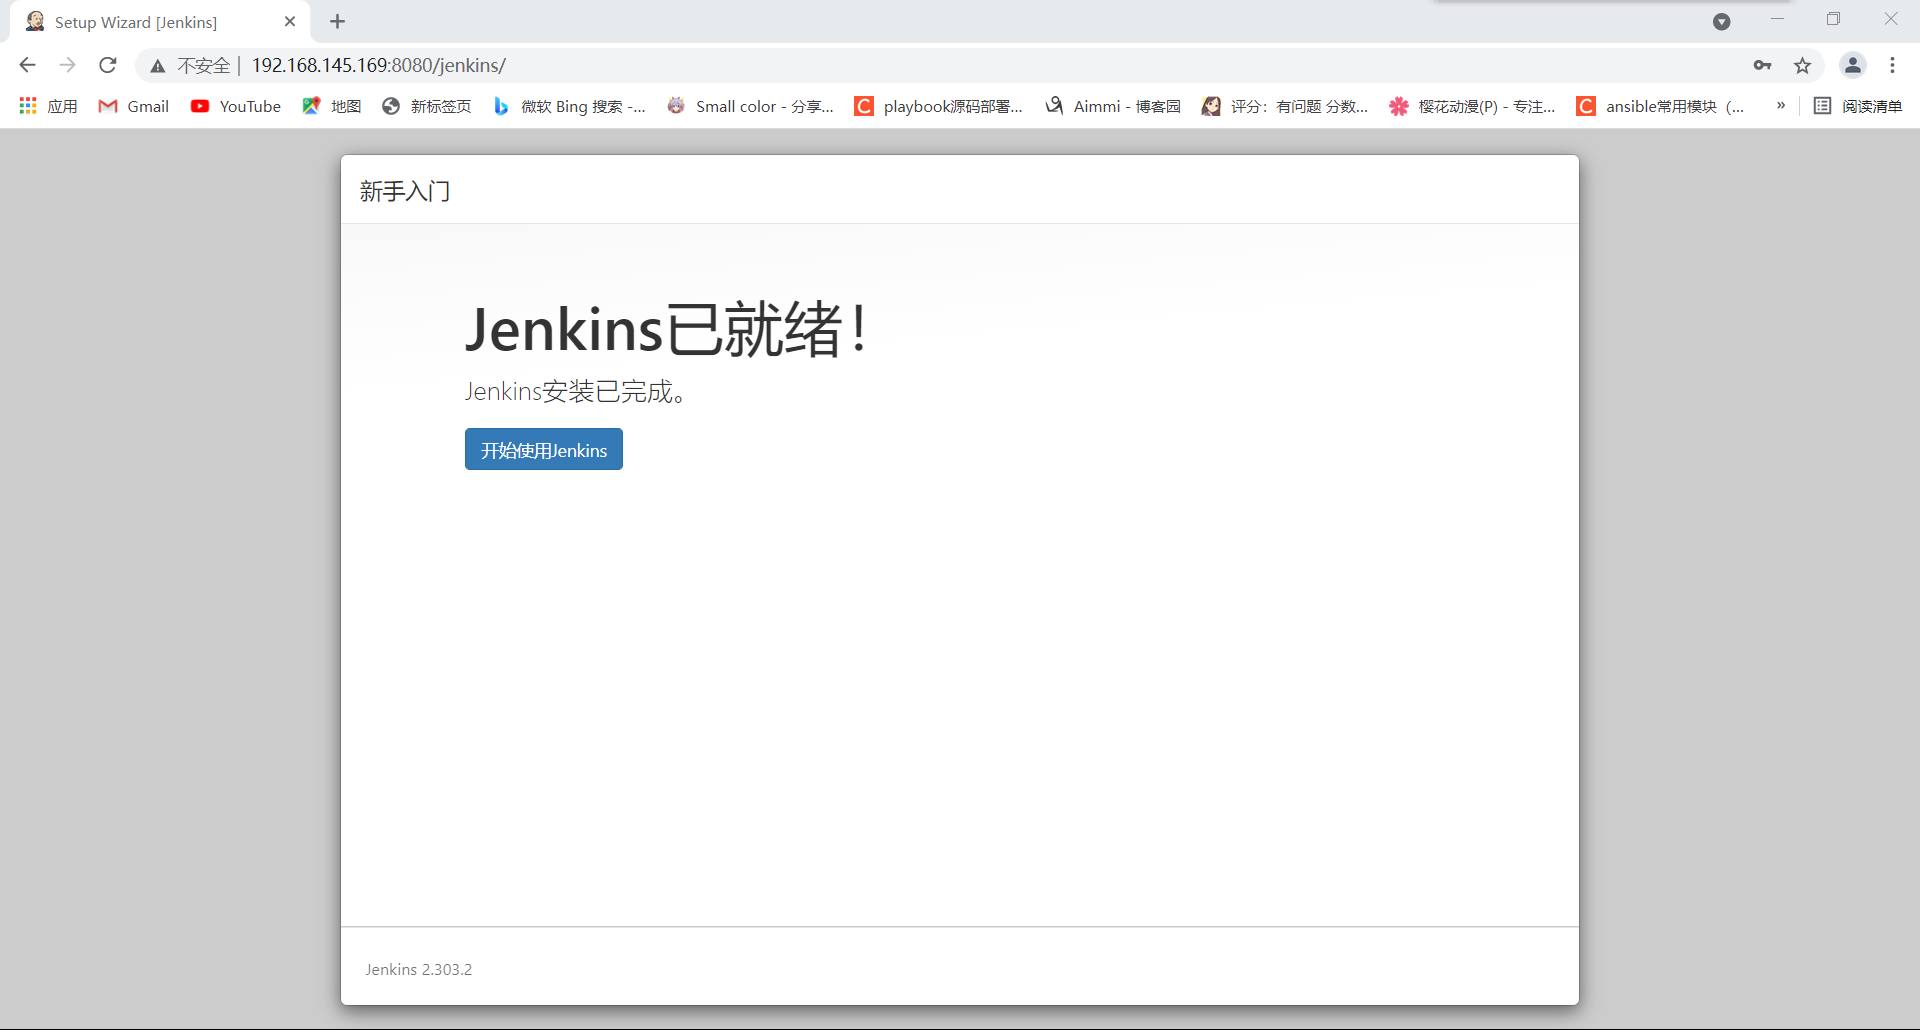
Task: Open the Chrome profile avatar
Action: (x=1853, y=65)
